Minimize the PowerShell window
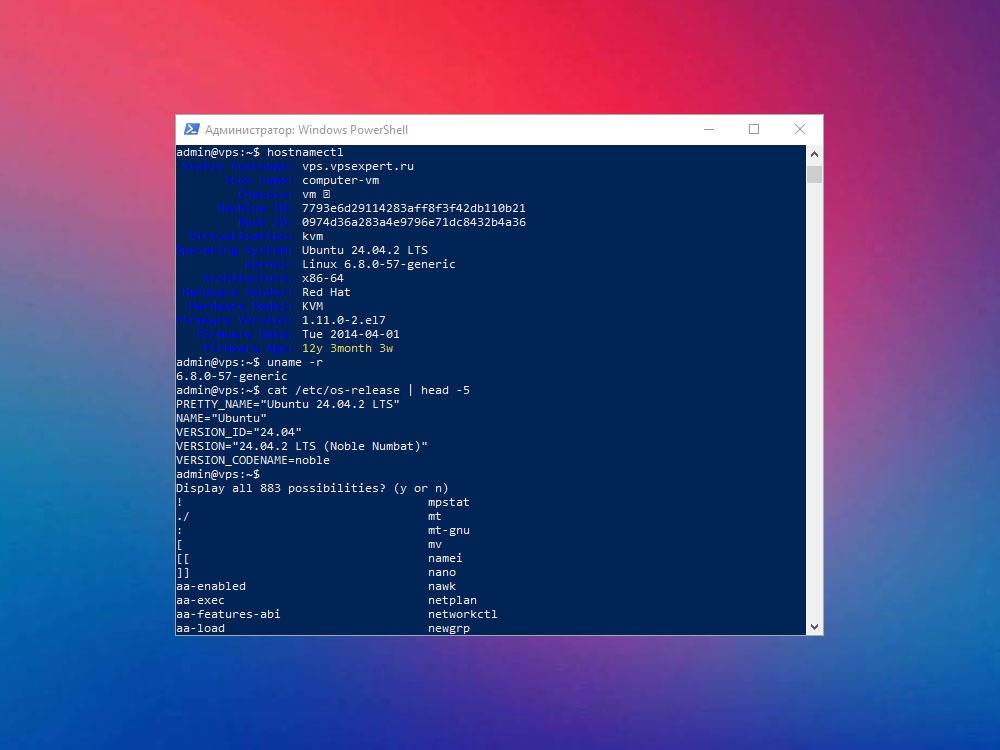The height and width of the screenshot is (750, 1000). 709,129
